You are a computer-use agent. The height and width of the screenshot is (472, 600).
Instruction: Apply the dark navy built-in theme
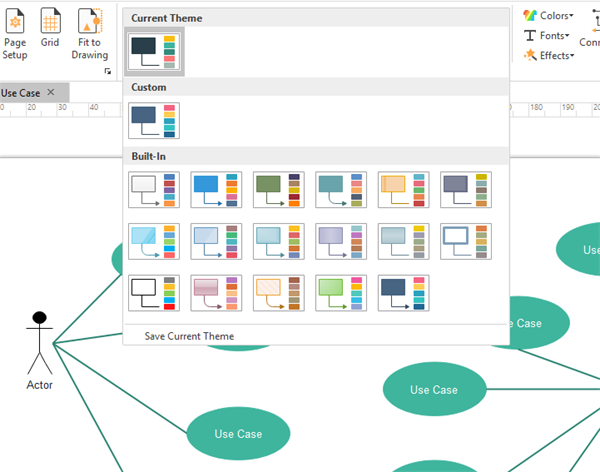coord(403,293)
